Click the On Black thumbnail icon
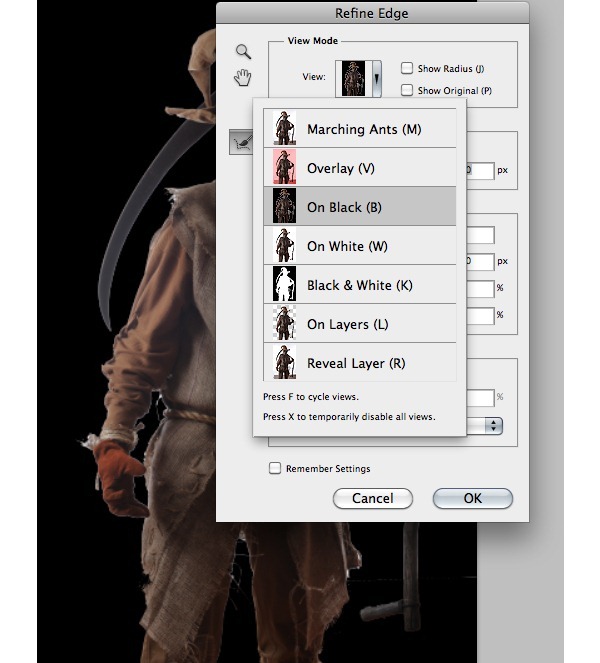The image size is (600, 663). click(x=284, y=206)
